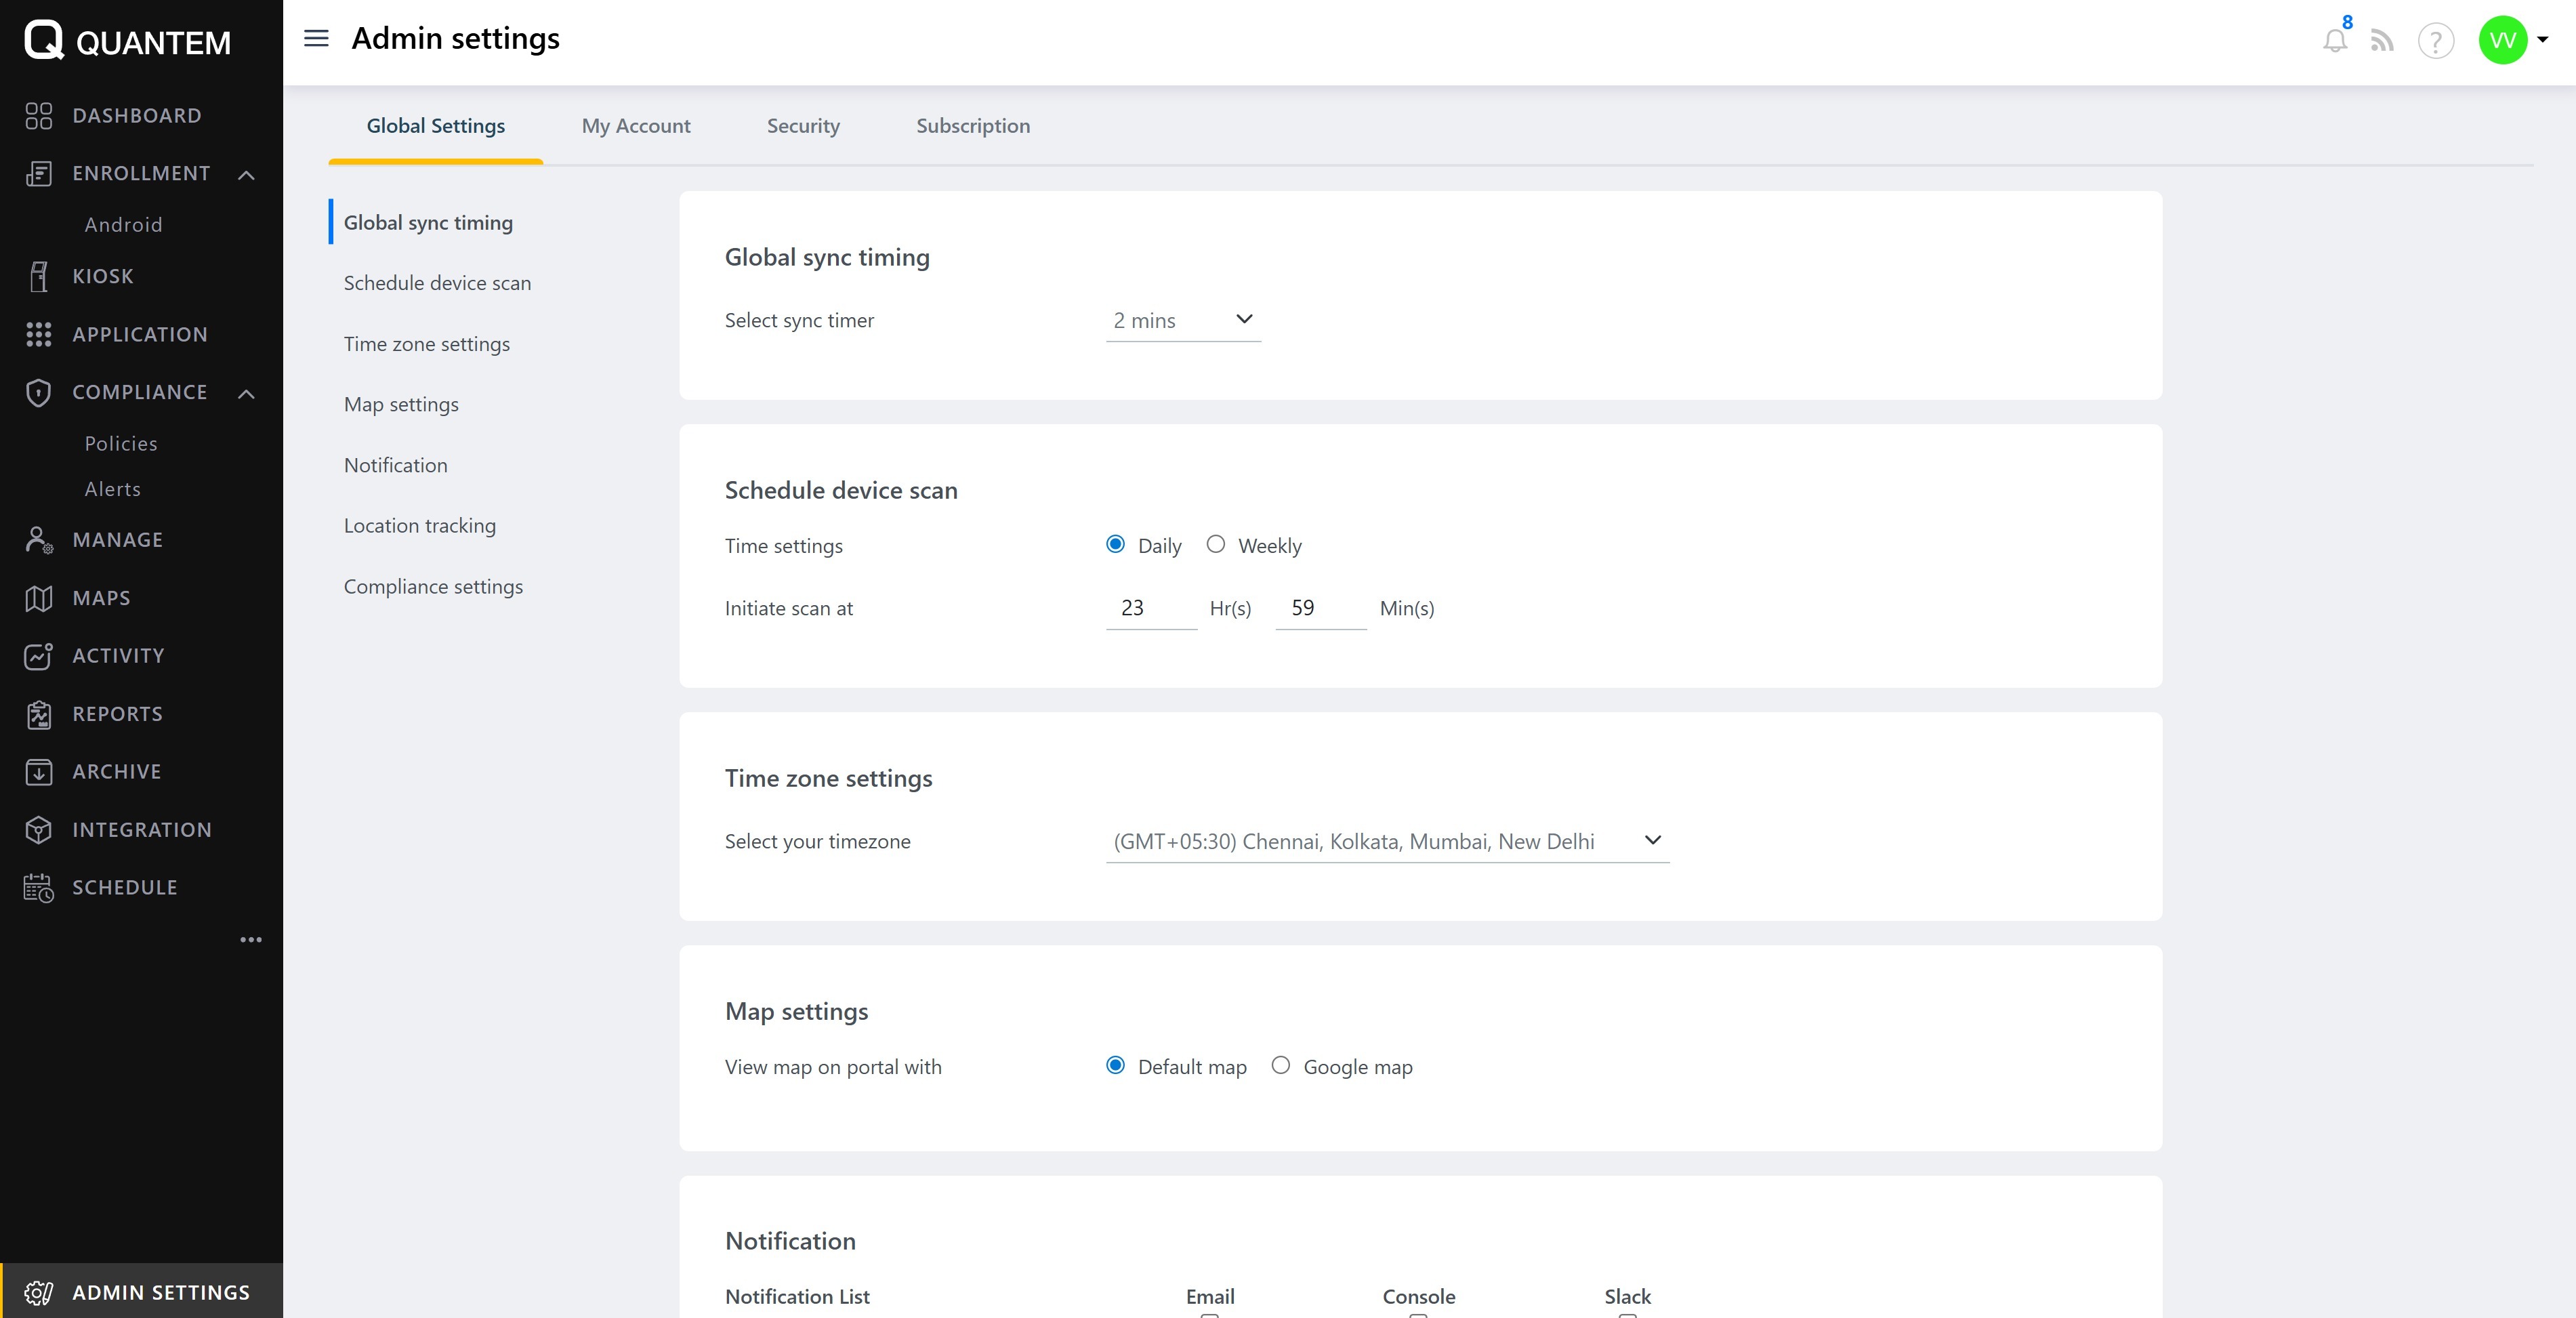2576x1318 pixels.
Task: Select the Weekly radio button
Action: click(x=1215, y=544)
